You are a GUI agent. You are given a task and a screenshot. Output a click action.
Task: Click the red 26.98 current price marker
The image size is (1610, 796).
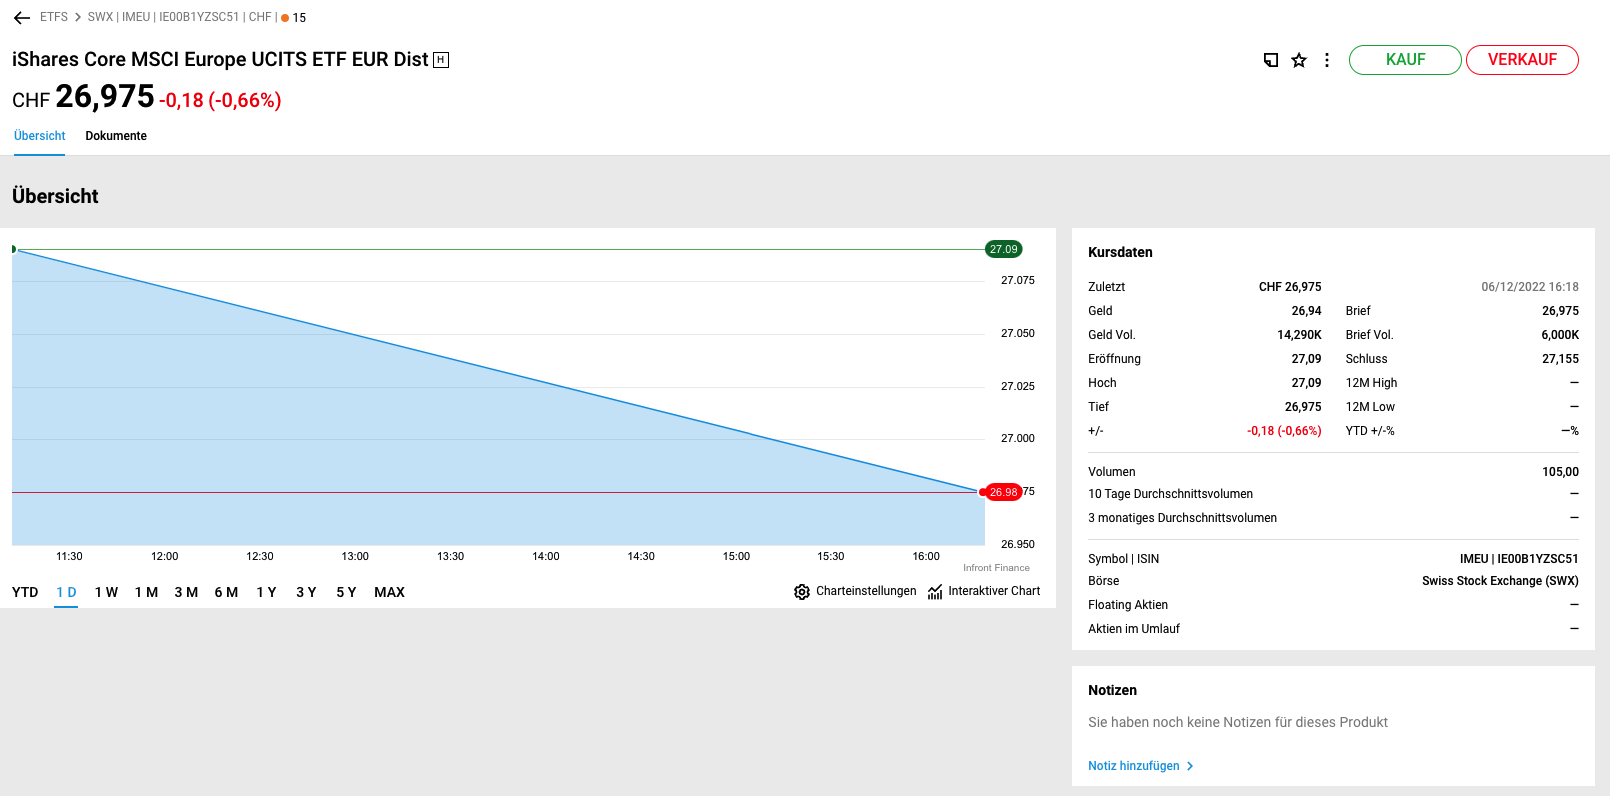(x=1003, y=492)
